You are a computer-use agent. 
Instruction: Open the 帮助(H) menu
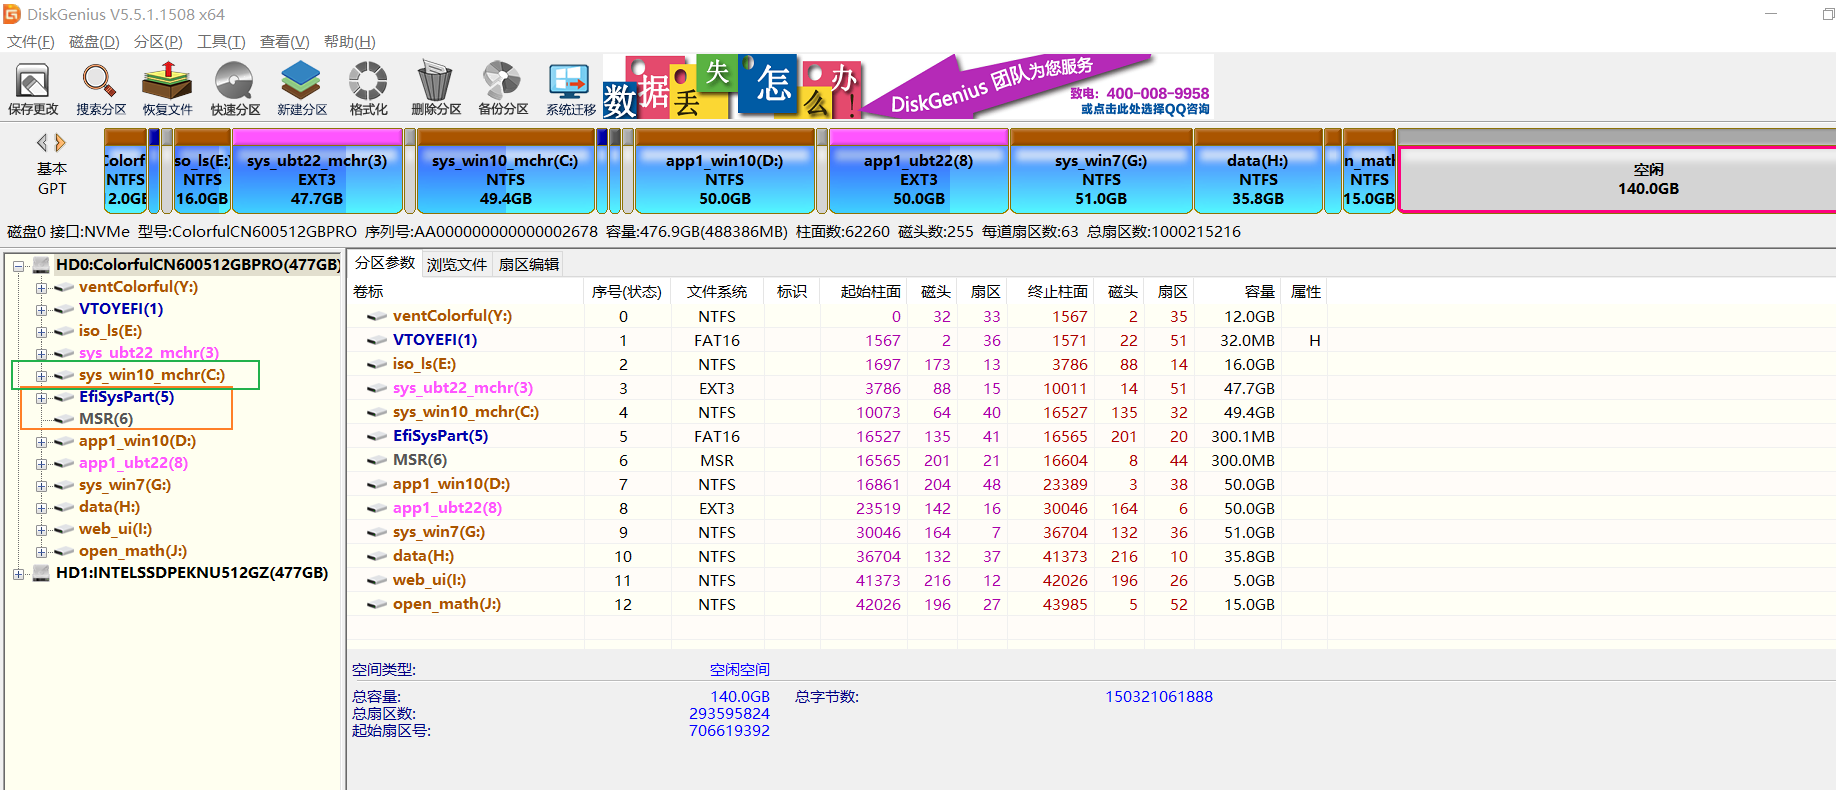click(x=349, y=41)
